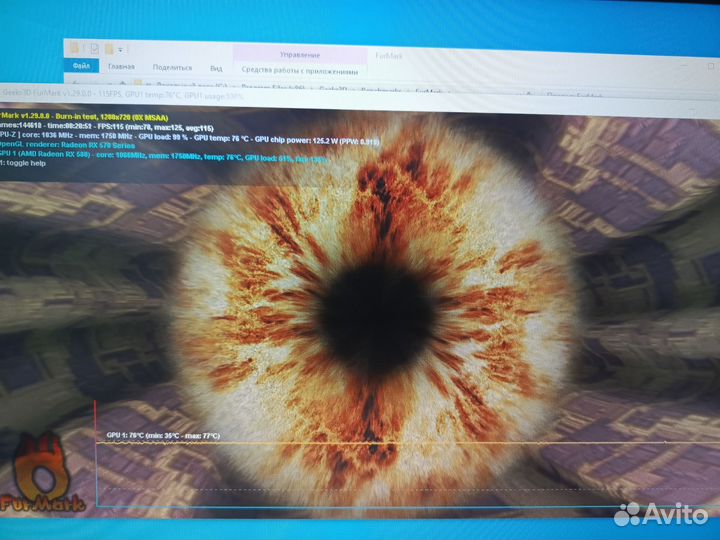Screen dimensions: 720x540
Task: Maximize the File Explorer window
Action: coord(710,67)
